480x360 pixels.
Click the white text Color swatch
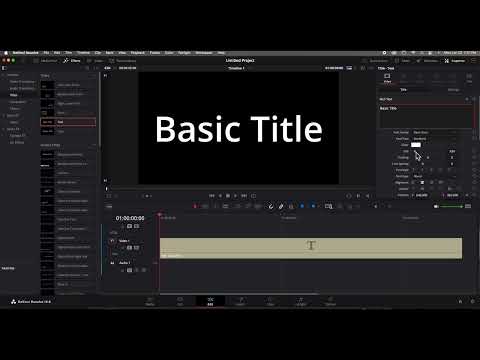click(416, 145)
